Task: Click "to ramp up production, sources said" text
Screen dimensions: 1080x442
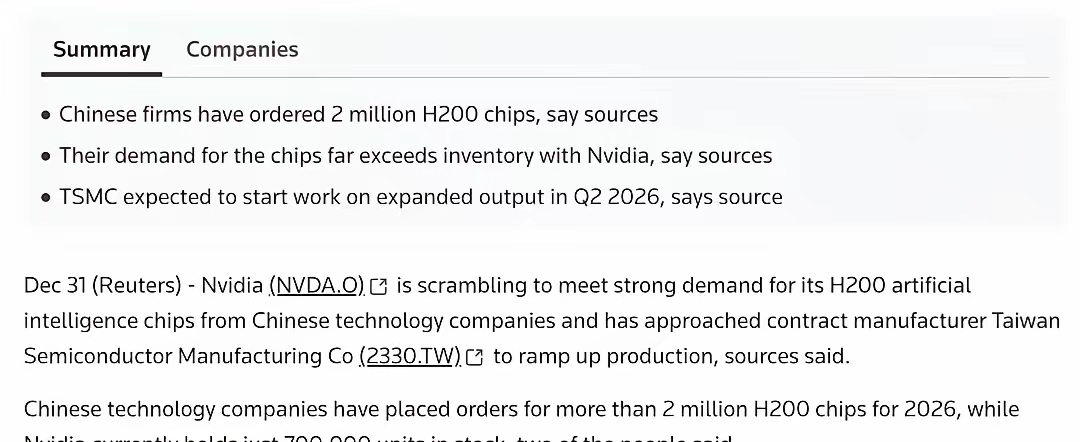Action: [670, 356]
